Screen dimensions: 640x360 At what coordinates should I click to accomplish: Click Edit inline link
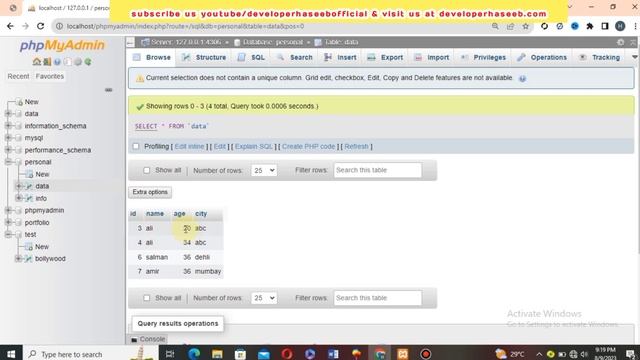coord(189,147)
